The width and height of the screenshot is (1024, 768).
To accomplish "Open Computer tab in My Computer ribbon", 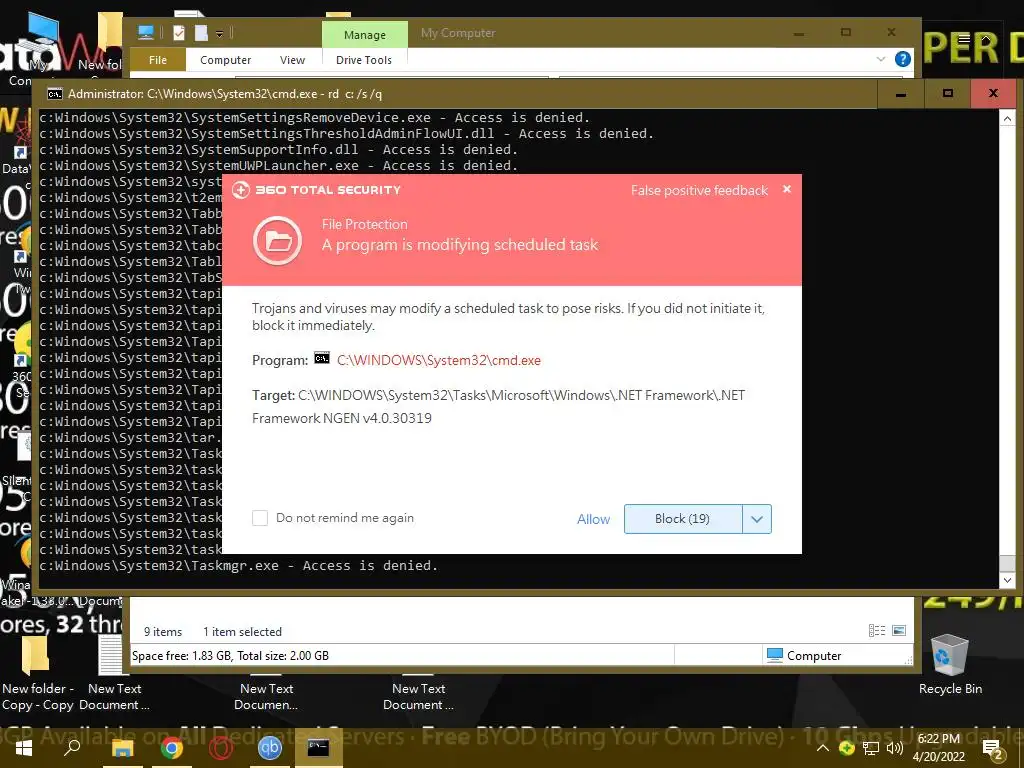I will [x=225, y=59].
